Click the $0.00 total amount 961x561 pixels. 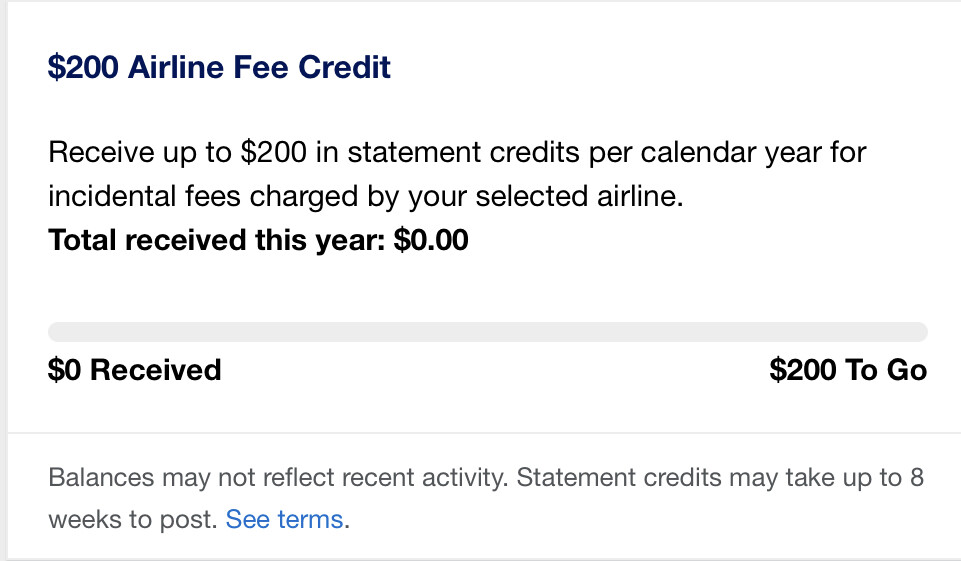[431, 240]
